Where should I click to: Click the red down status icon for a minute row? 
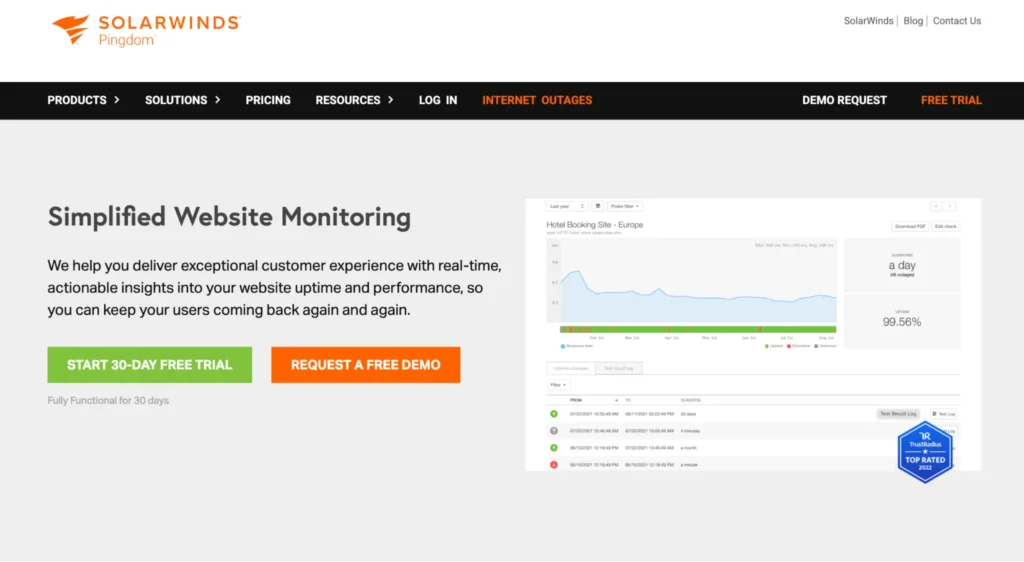coord(554,465)
